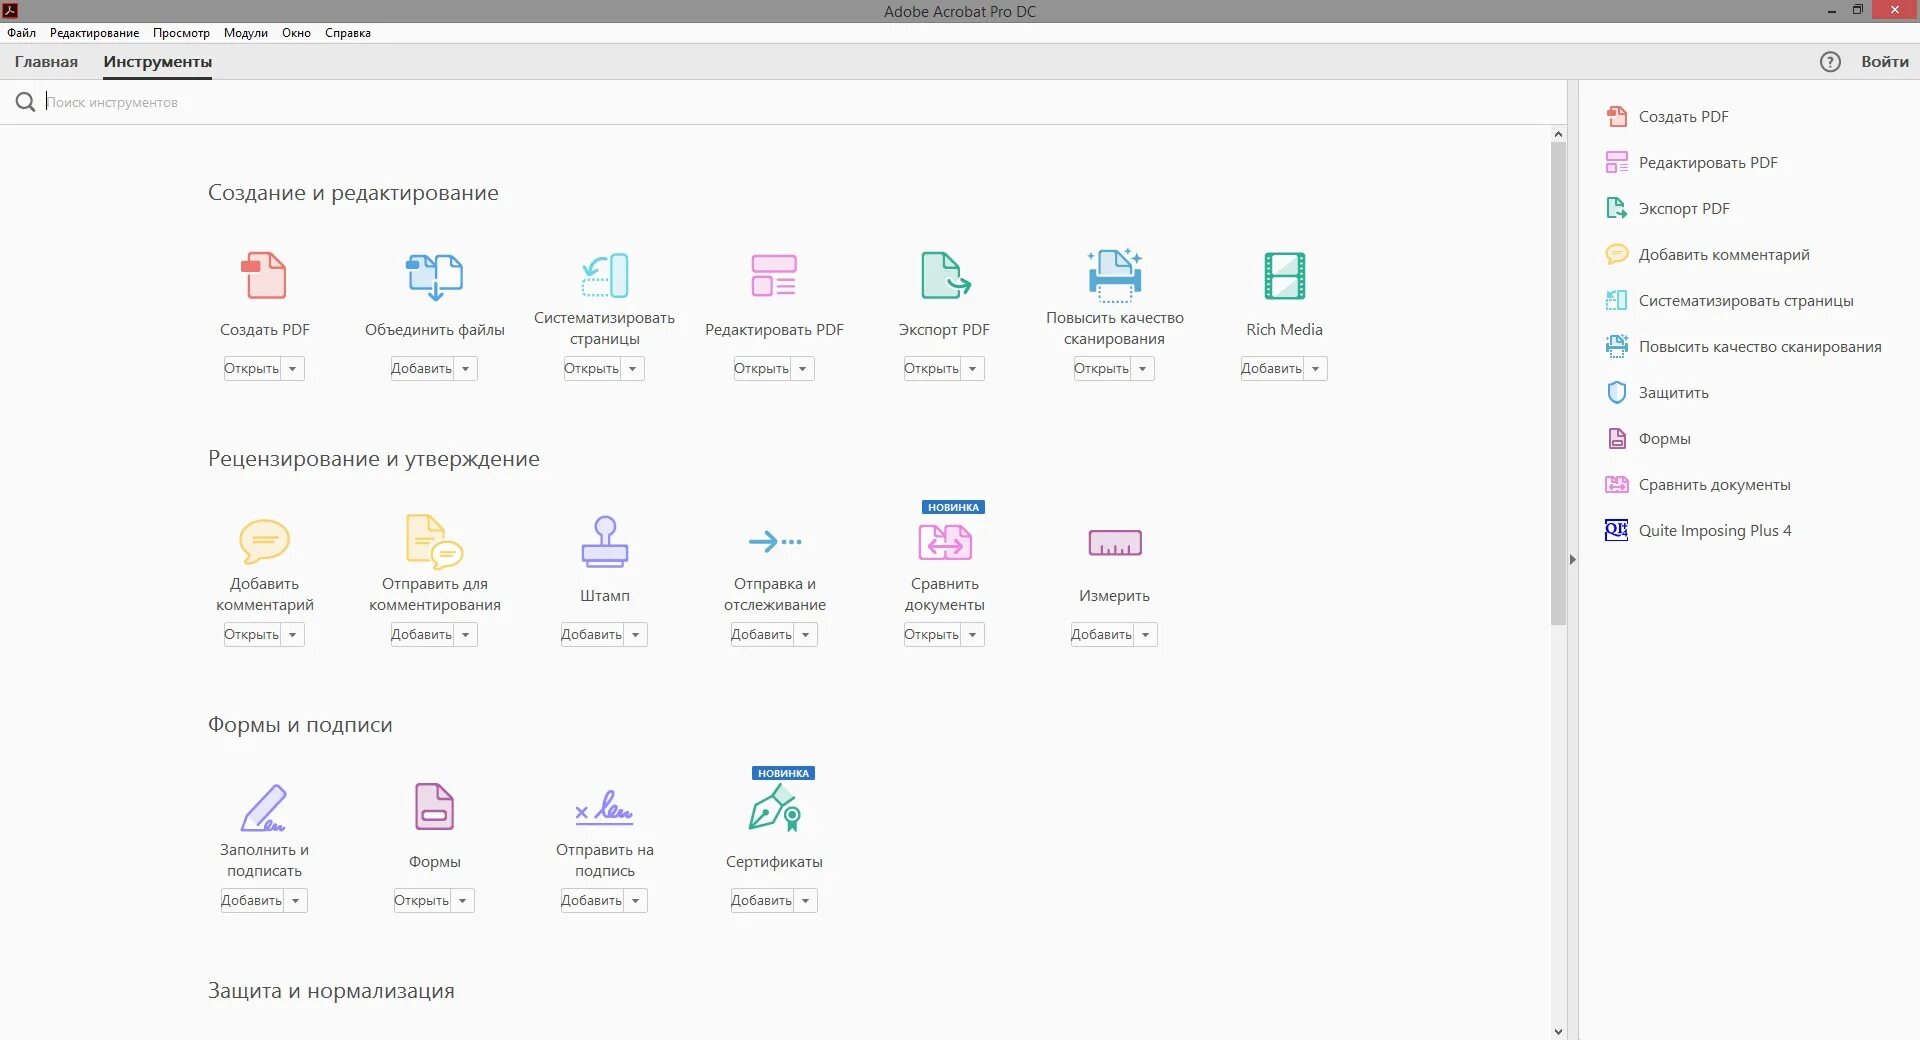This screenshot has width=1920, height=1040.
Task: Click the Create PDF tool icon
Action: pos(264,275)
